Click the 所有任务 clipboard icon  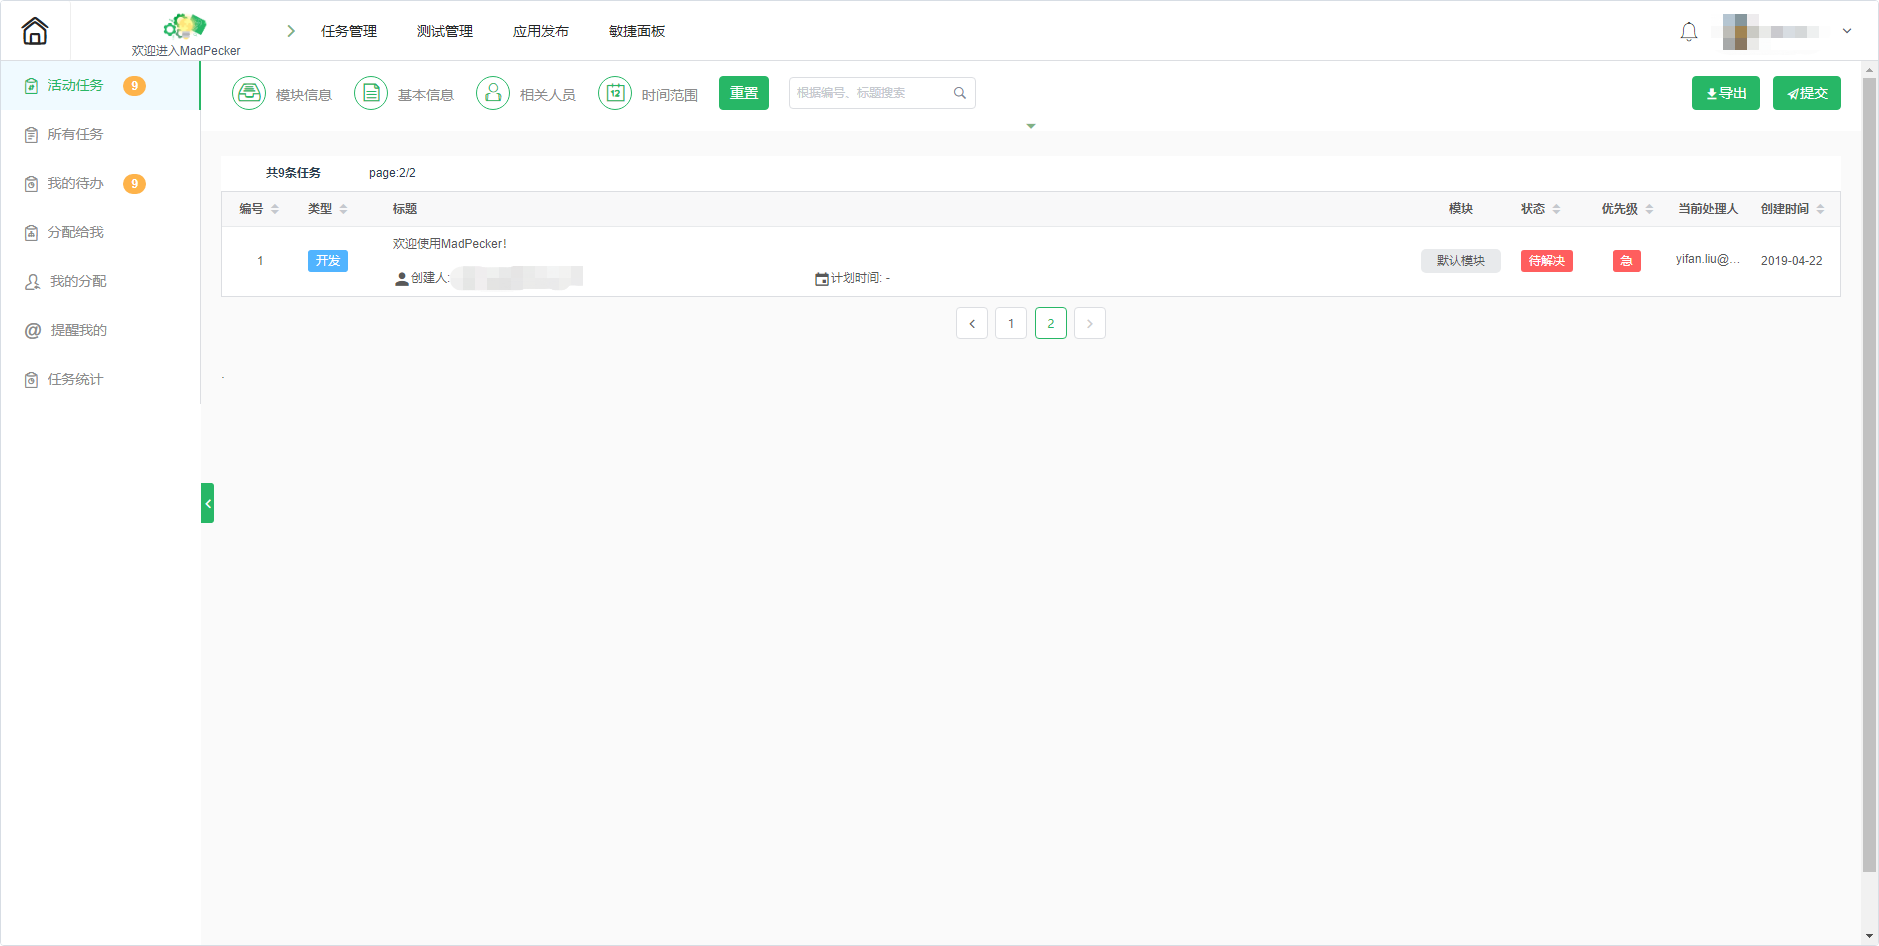pyautogui.click(x=31, y=135)
